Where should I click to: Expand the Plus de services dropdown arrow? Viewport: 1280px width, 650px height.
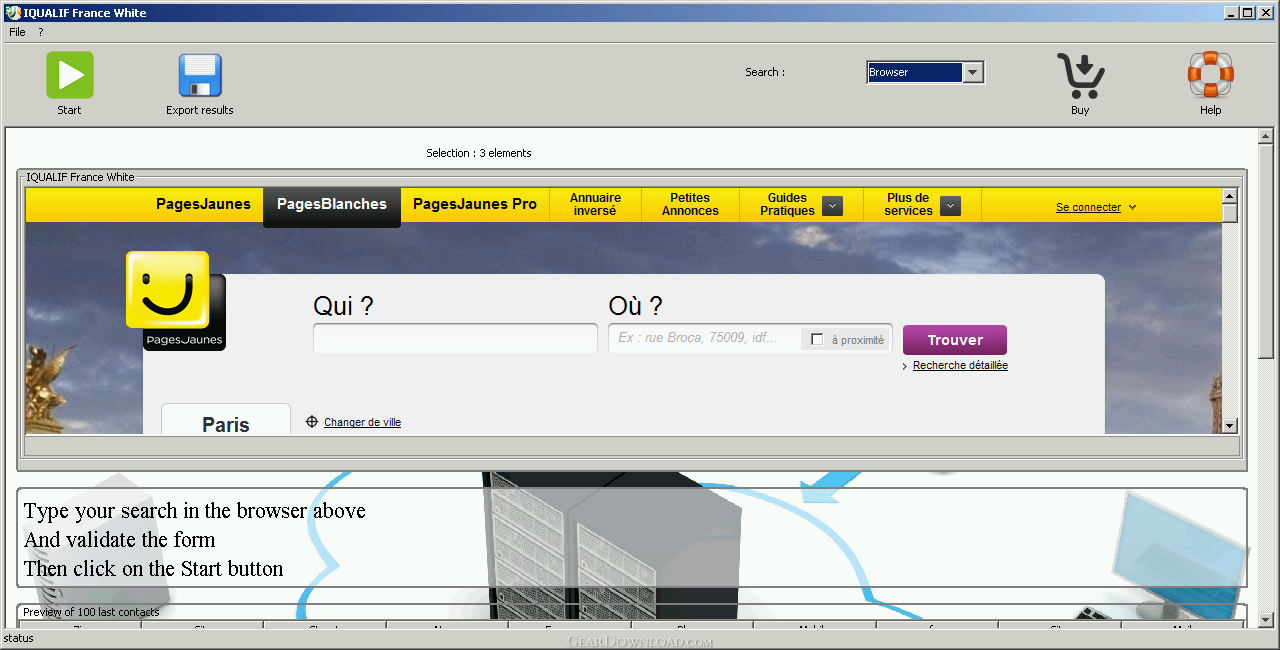951,206
